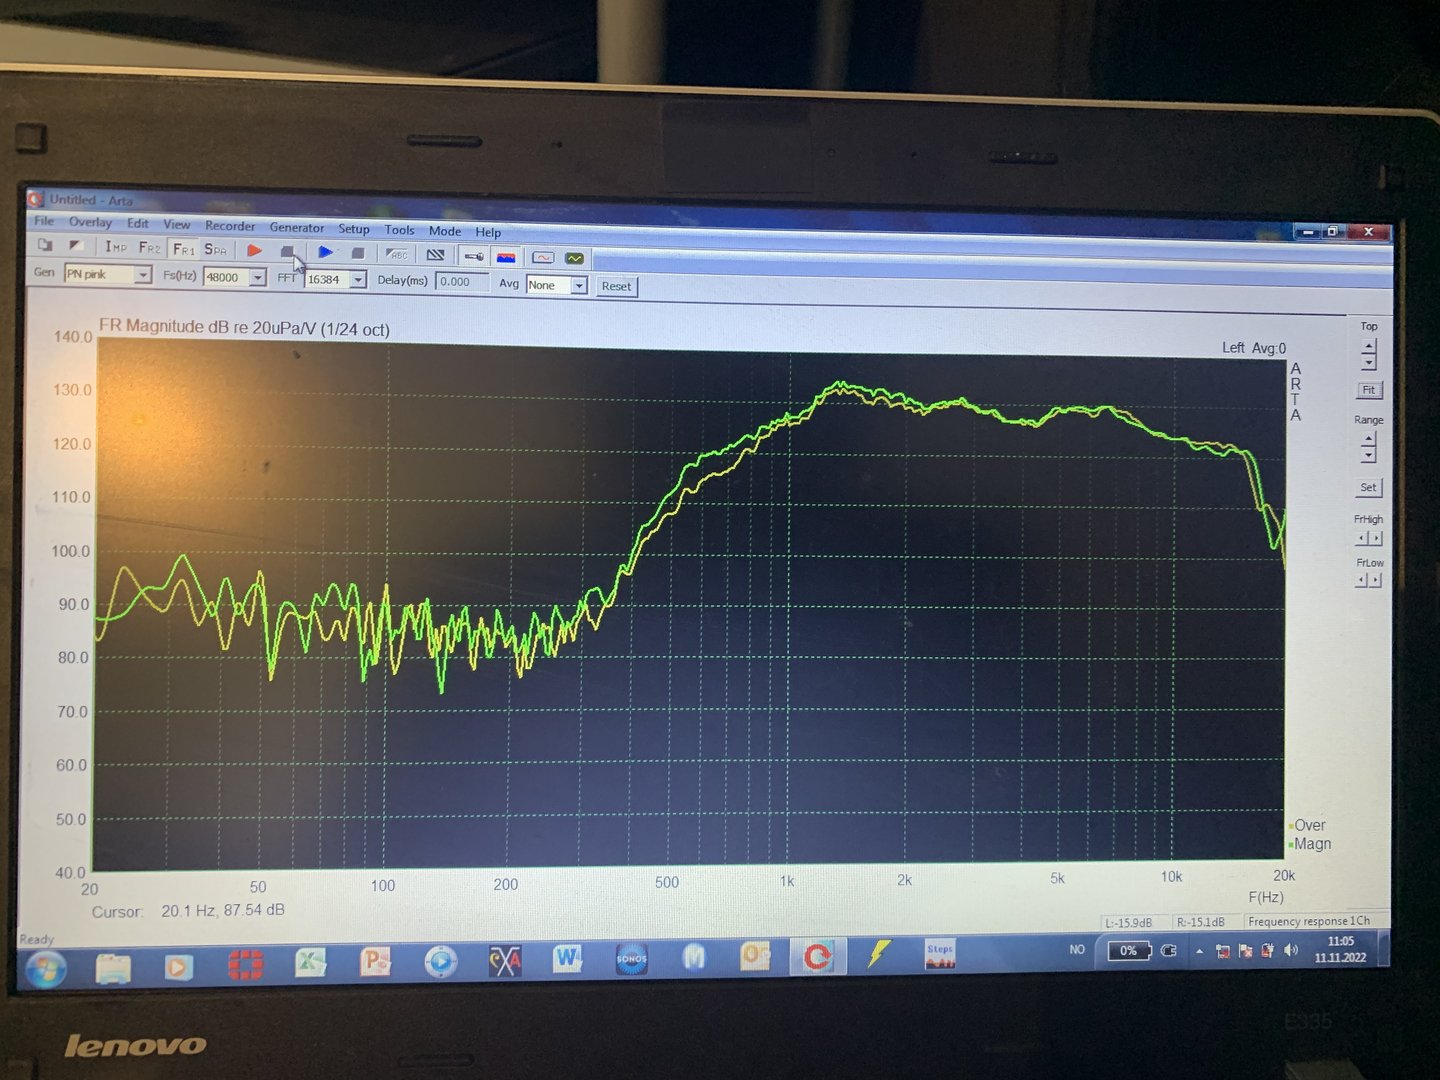
Task: Click the open file toolbar icon
Action: point(45,245)
